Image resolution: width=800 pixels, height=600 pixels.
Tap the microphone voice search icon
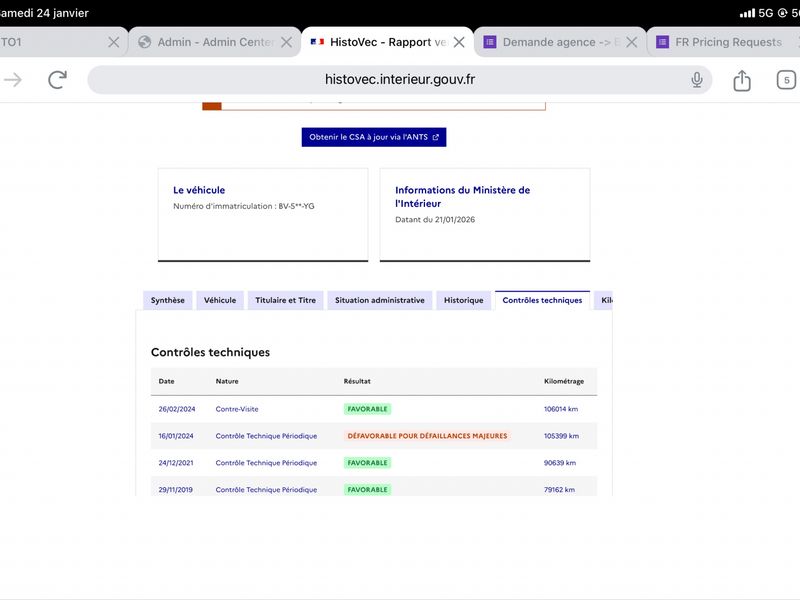coord(697,80)
